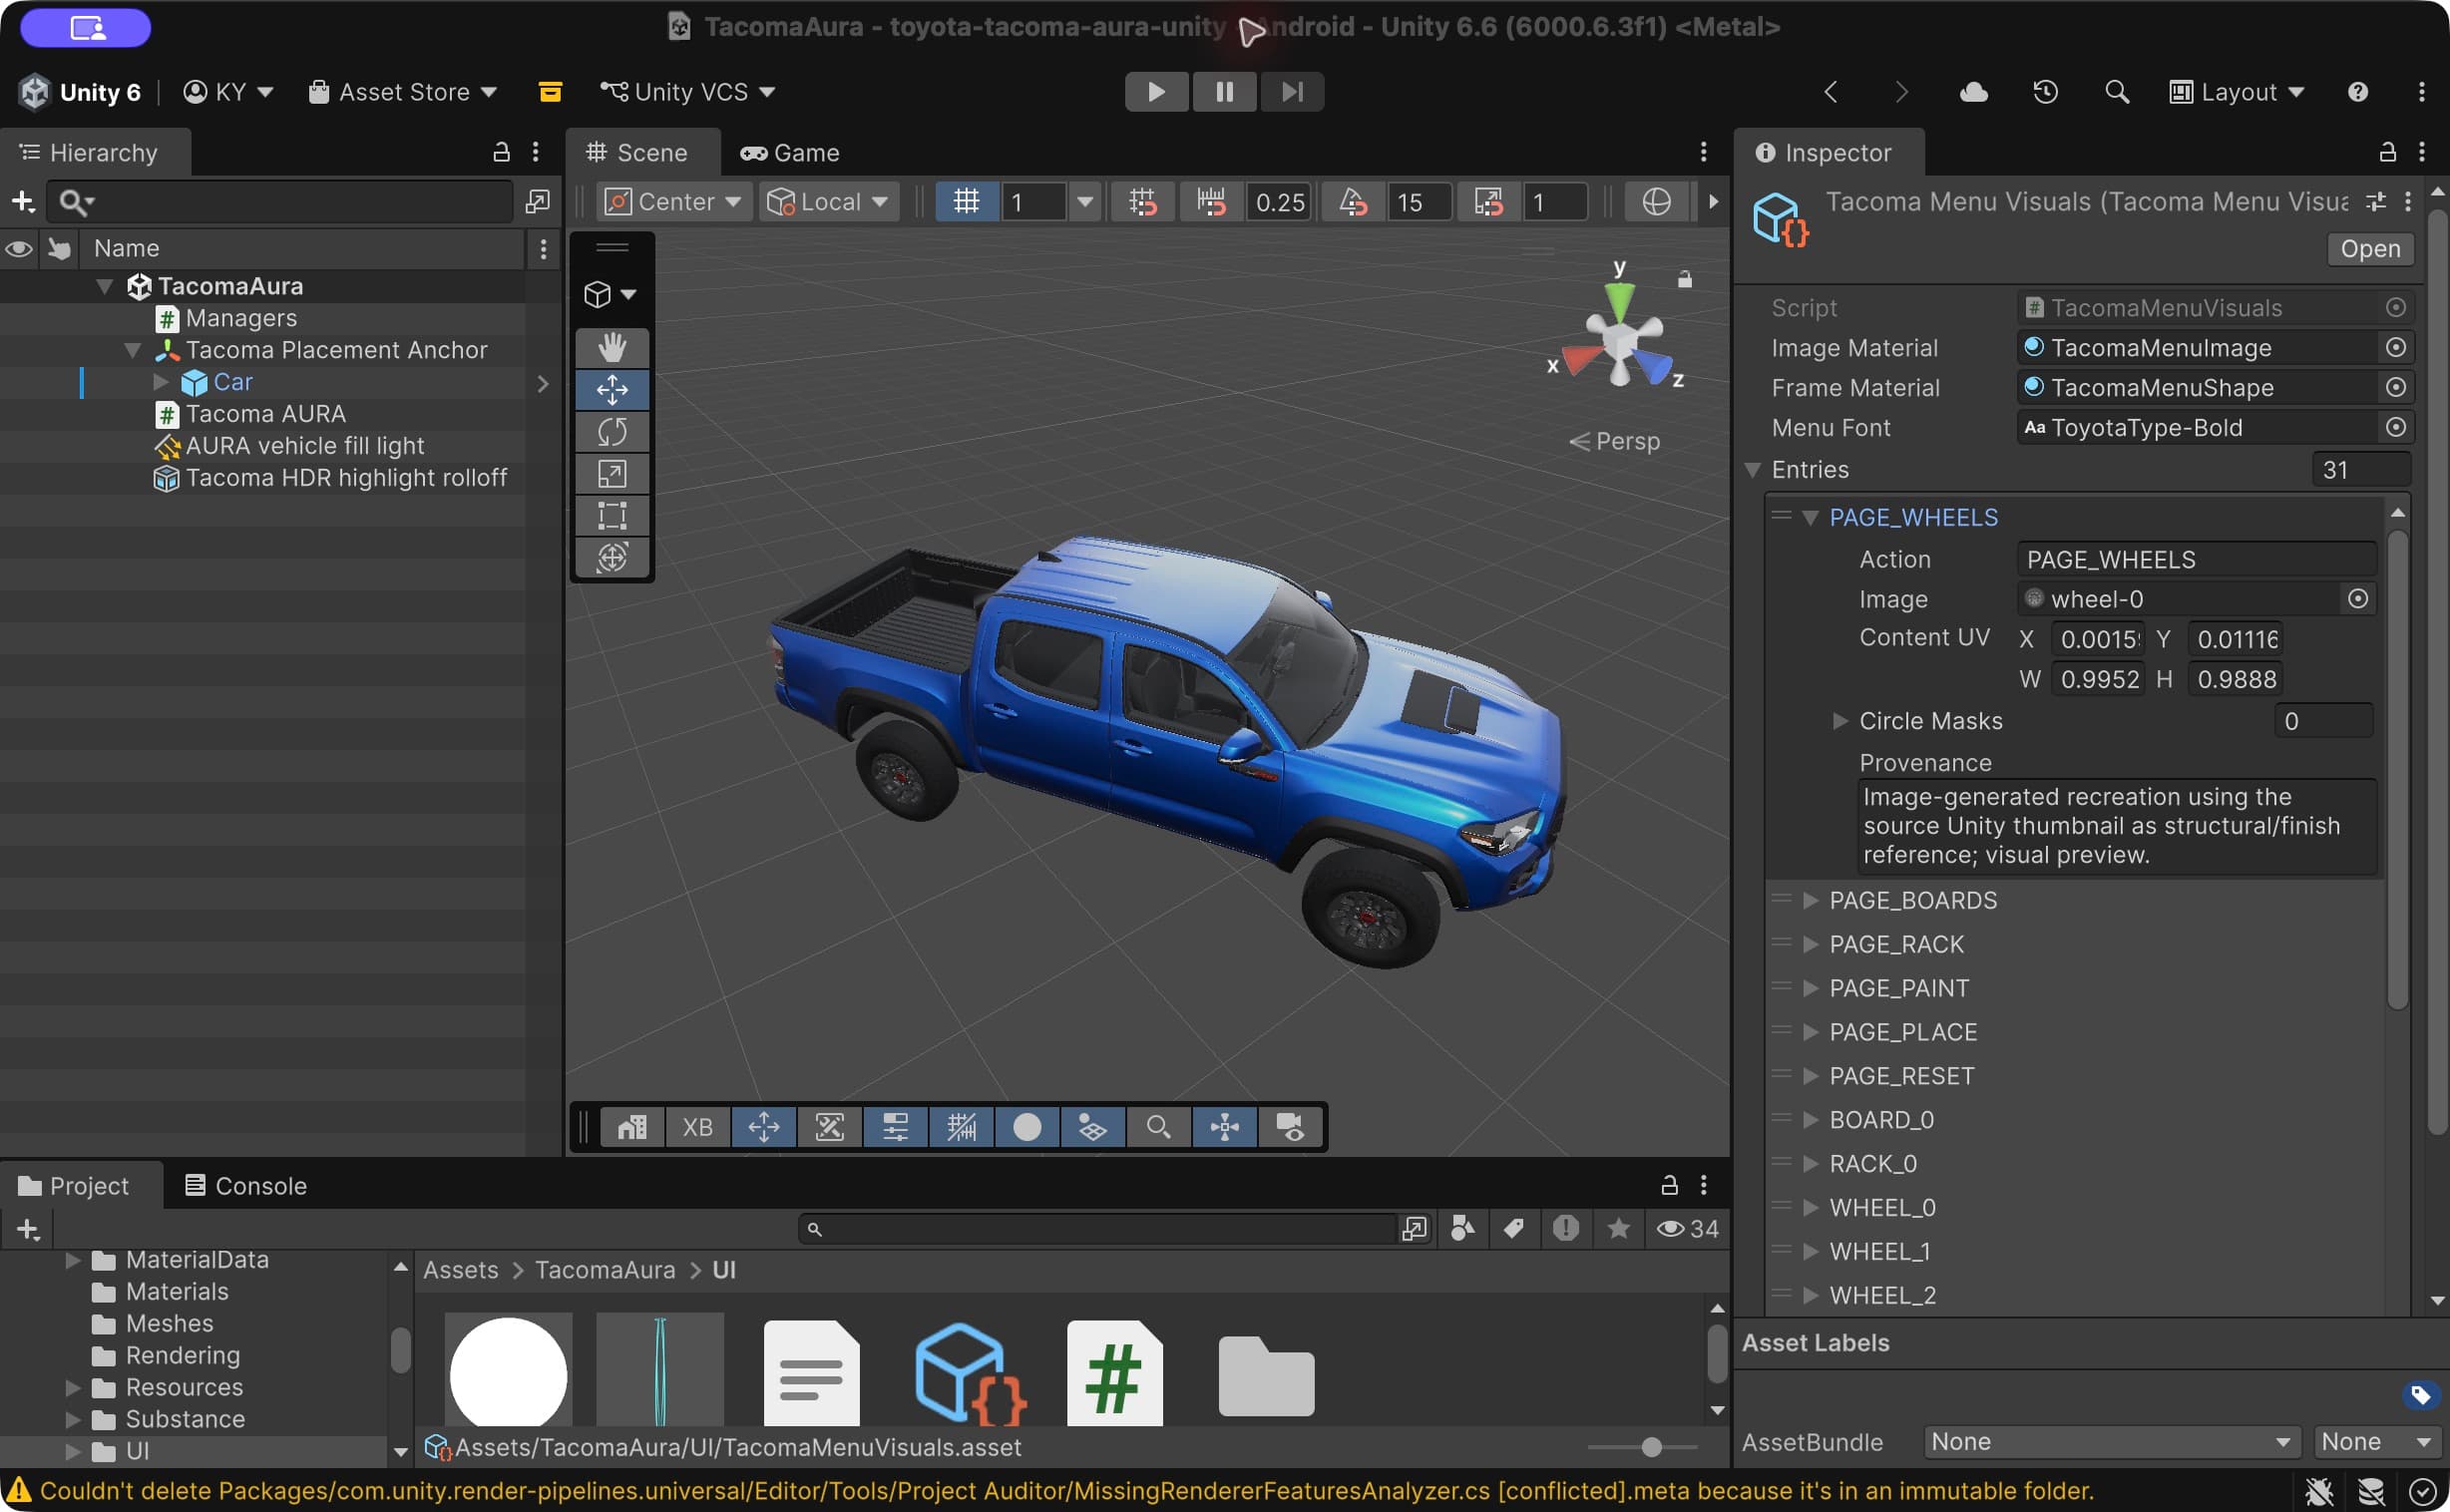Toggle the Hierarchy panel lock

501,152
